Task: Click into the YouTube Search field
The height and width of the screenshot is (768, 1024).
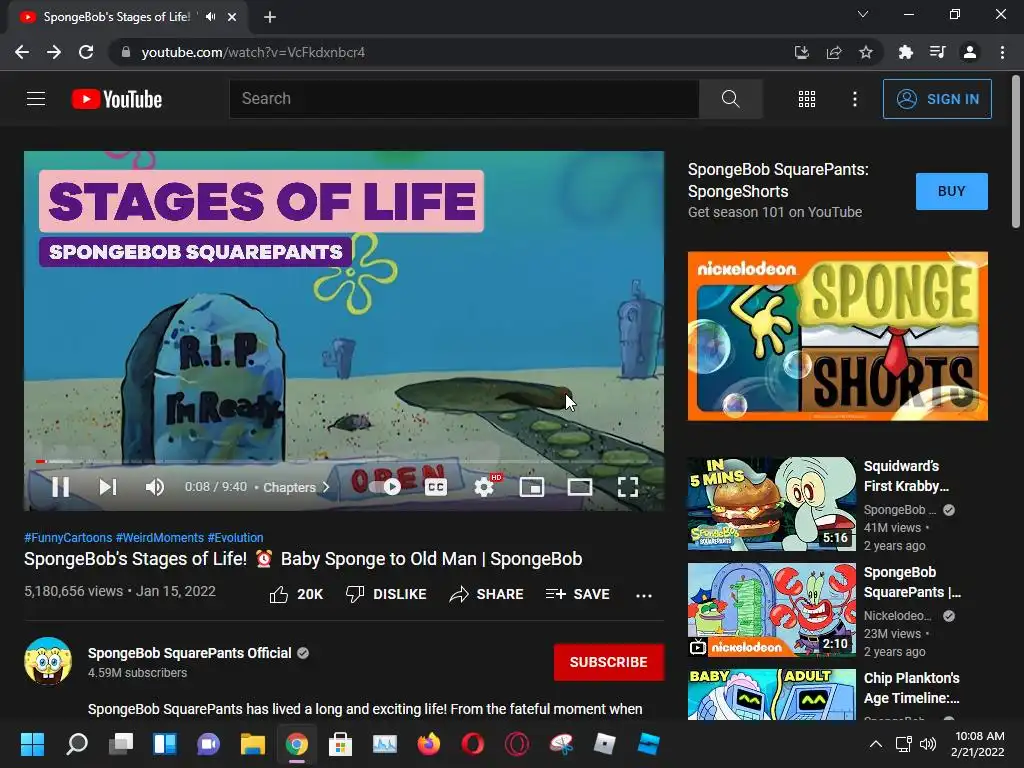Action: coord(464,99)
